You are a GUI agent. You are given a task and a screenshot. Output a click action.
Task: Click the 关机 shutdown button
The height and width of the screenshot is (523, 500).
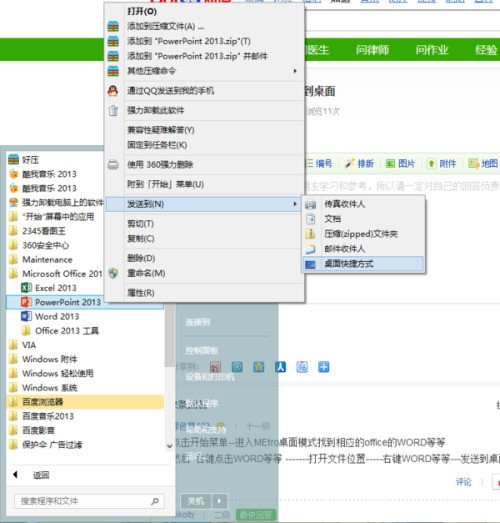click(x=196, y=501)
